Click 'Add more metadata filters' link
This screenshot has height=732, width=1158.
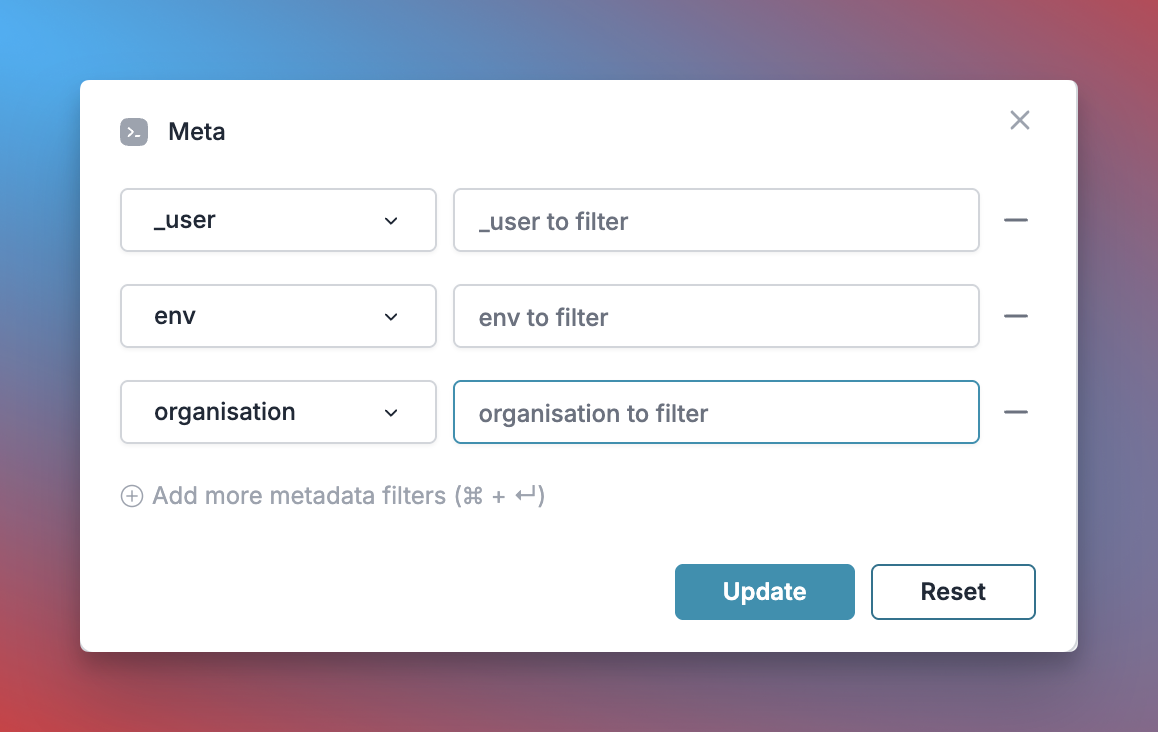299,496
